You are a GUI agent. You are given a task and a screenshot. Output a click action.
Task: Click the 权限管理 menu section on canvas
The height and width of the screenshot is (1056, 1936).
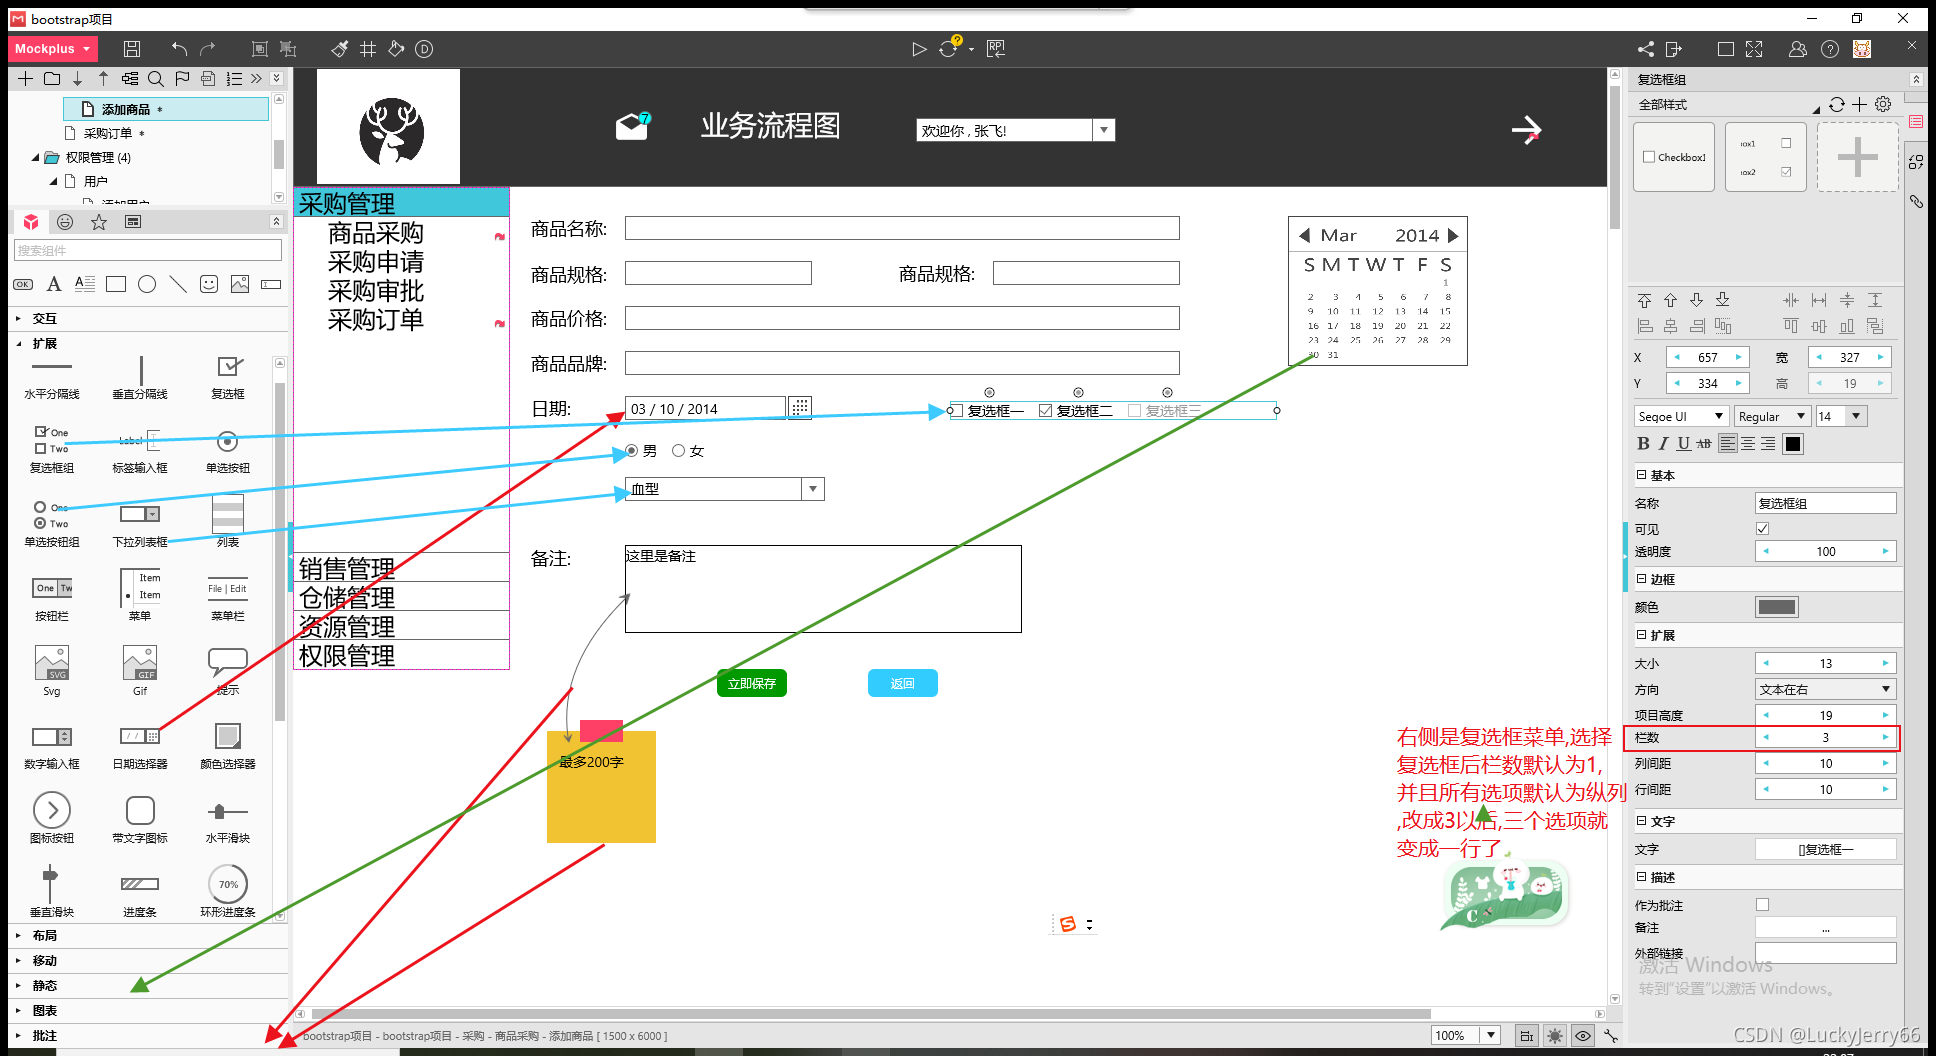pos(402,655)
